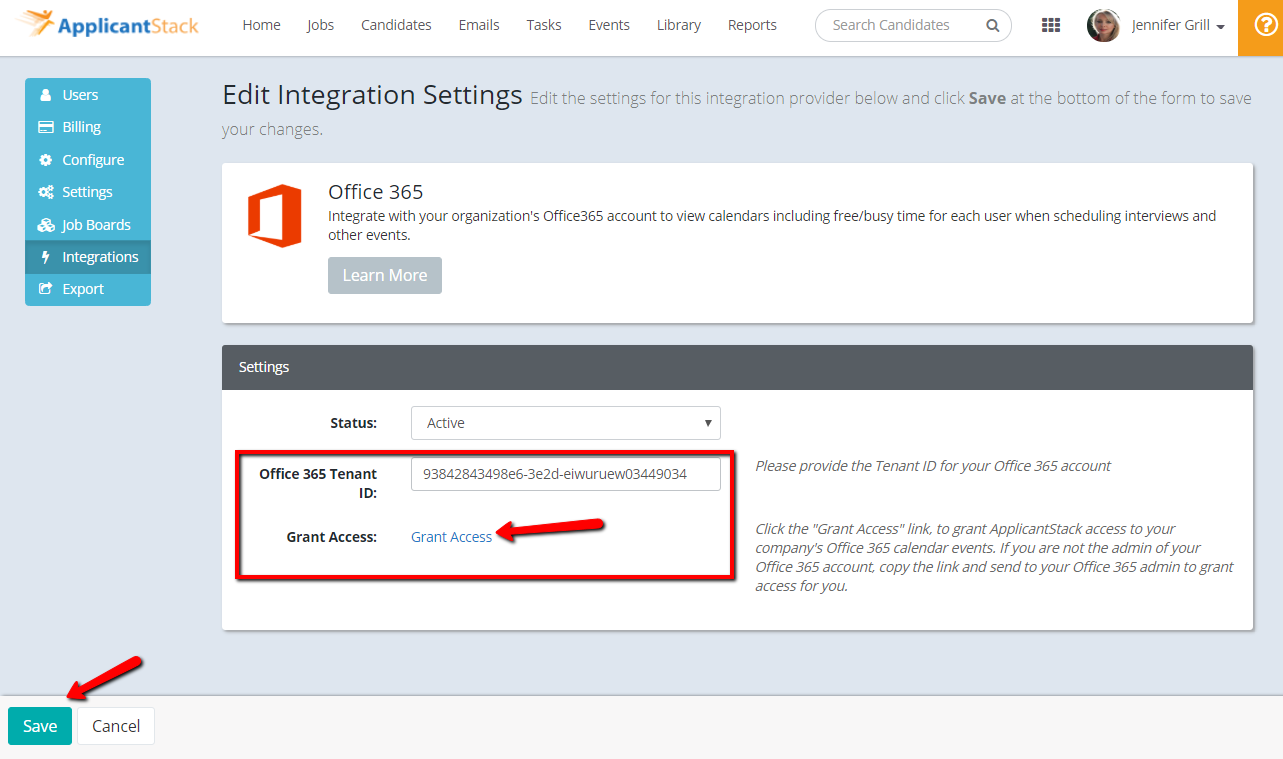Click the Settings gears icon in sidebar
The width and height of the screenshot is (1283, 759).
tap(45, 192)
